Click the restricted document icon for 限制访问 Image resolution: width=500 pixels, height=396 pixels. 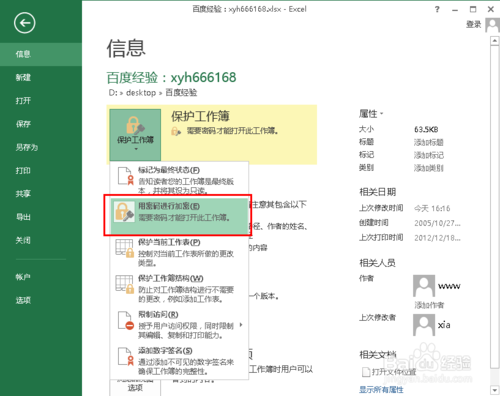(x=125, y=320)
